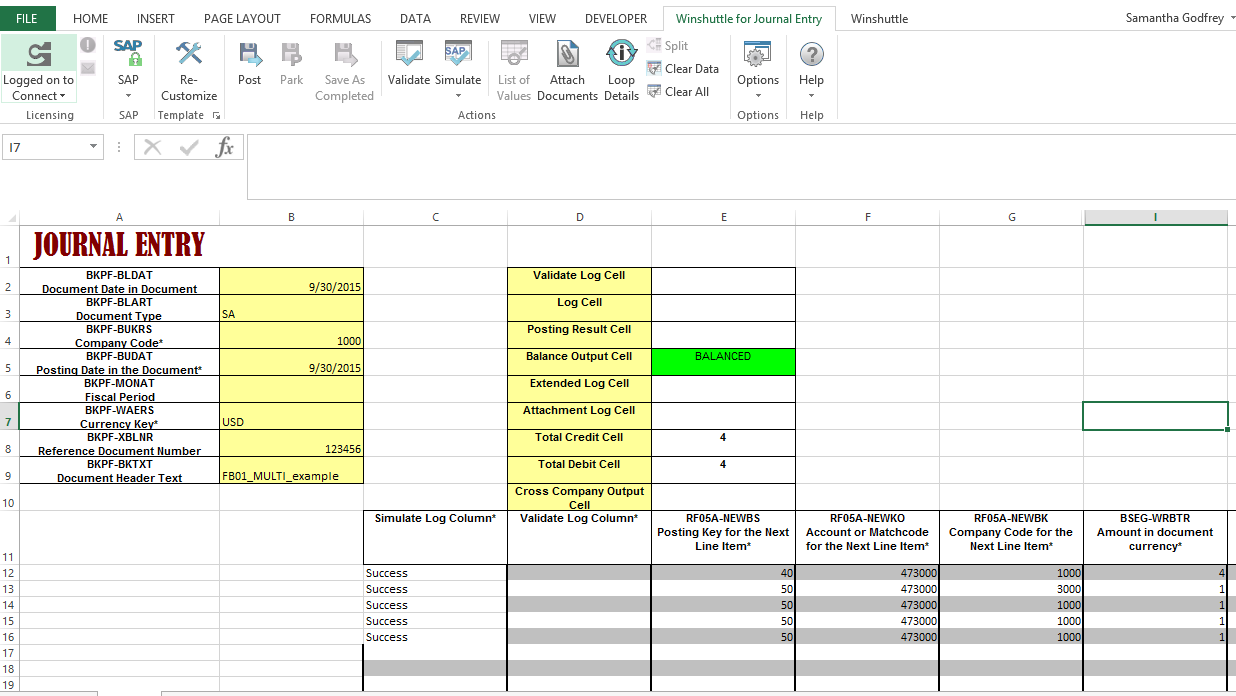Select Company Code 3000 in row 13

(1011, 589)
